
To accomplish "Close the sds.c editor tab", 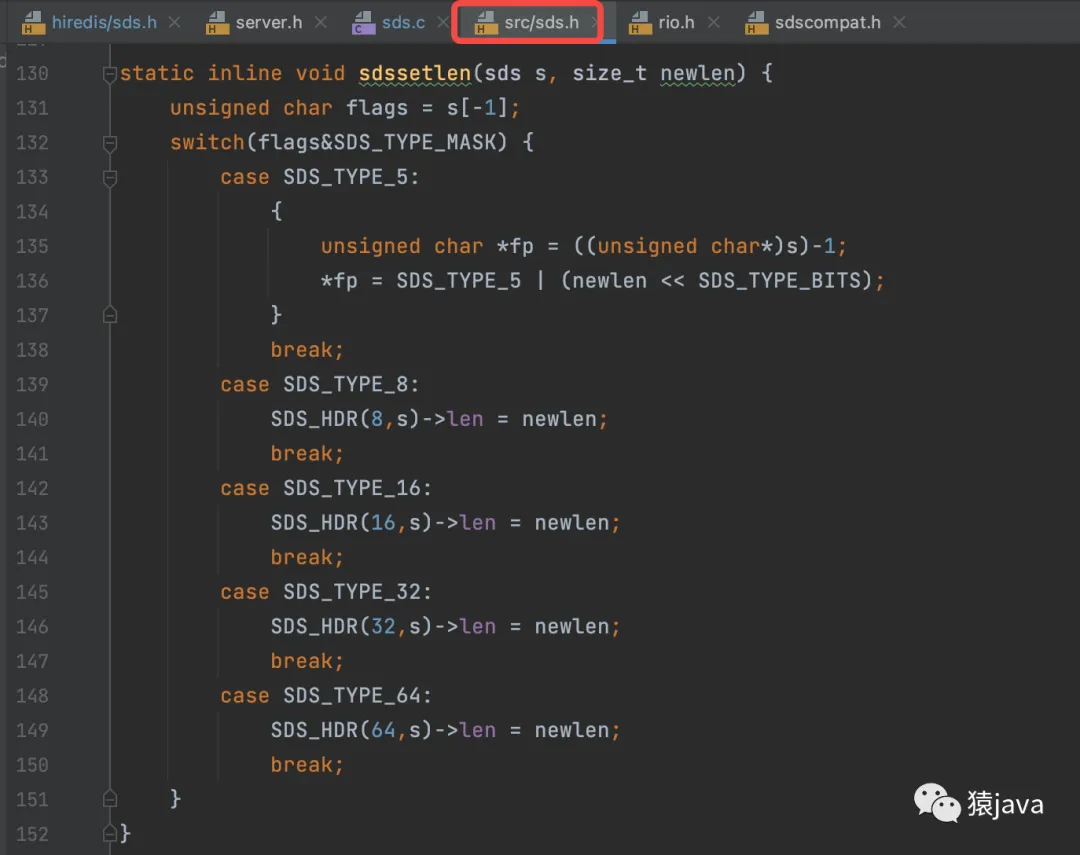I will [x=443, y=22].
